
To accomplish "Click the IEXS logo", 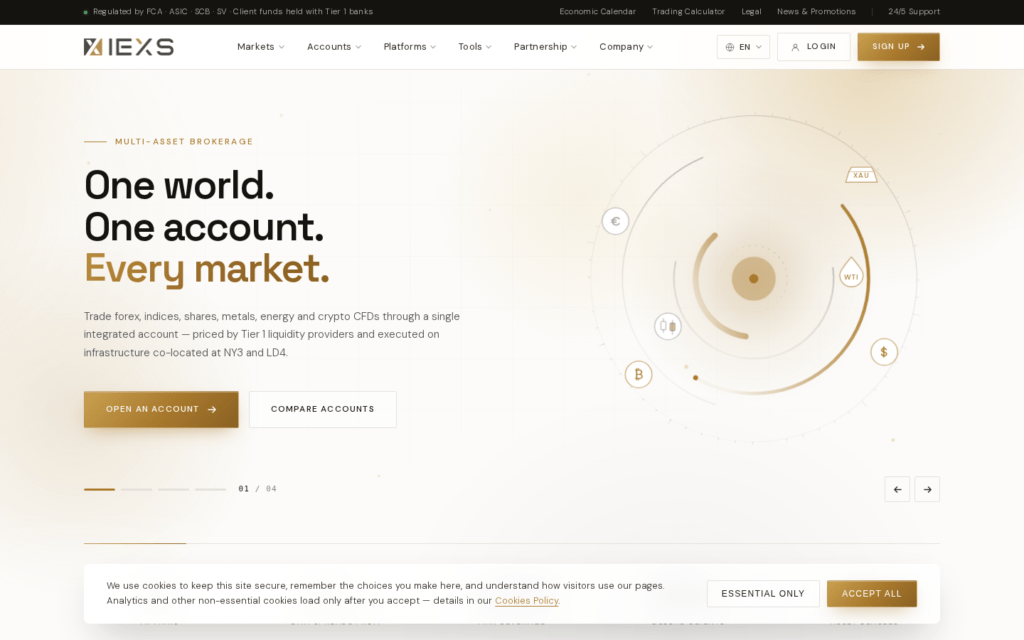I will [x=129, y=47].
